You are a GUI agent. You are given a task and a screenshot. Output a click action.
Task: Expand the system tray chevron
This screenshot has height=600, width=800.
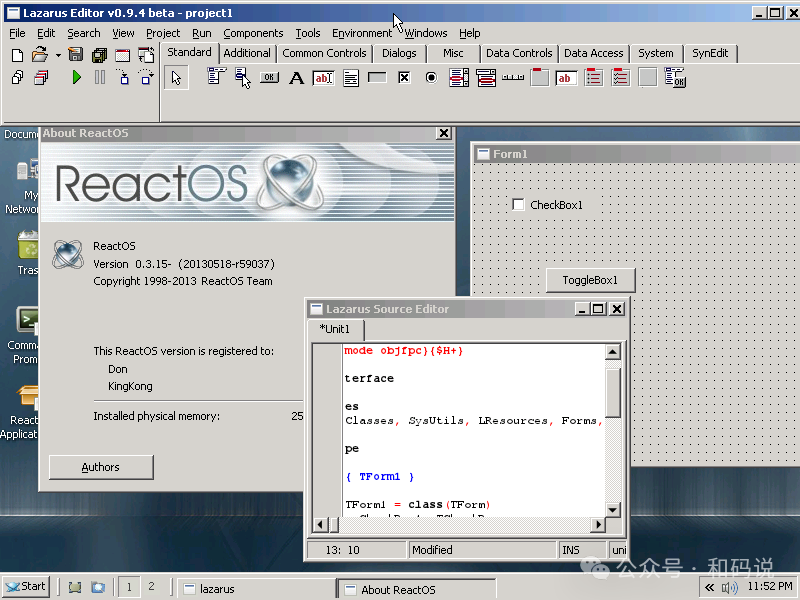click(x=709, y=587)
